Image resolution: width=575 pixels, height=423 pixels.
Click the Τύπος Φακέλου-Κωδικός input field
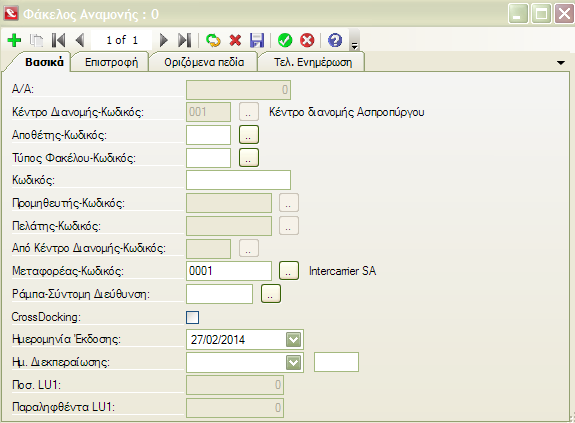(x=208, y=158)
